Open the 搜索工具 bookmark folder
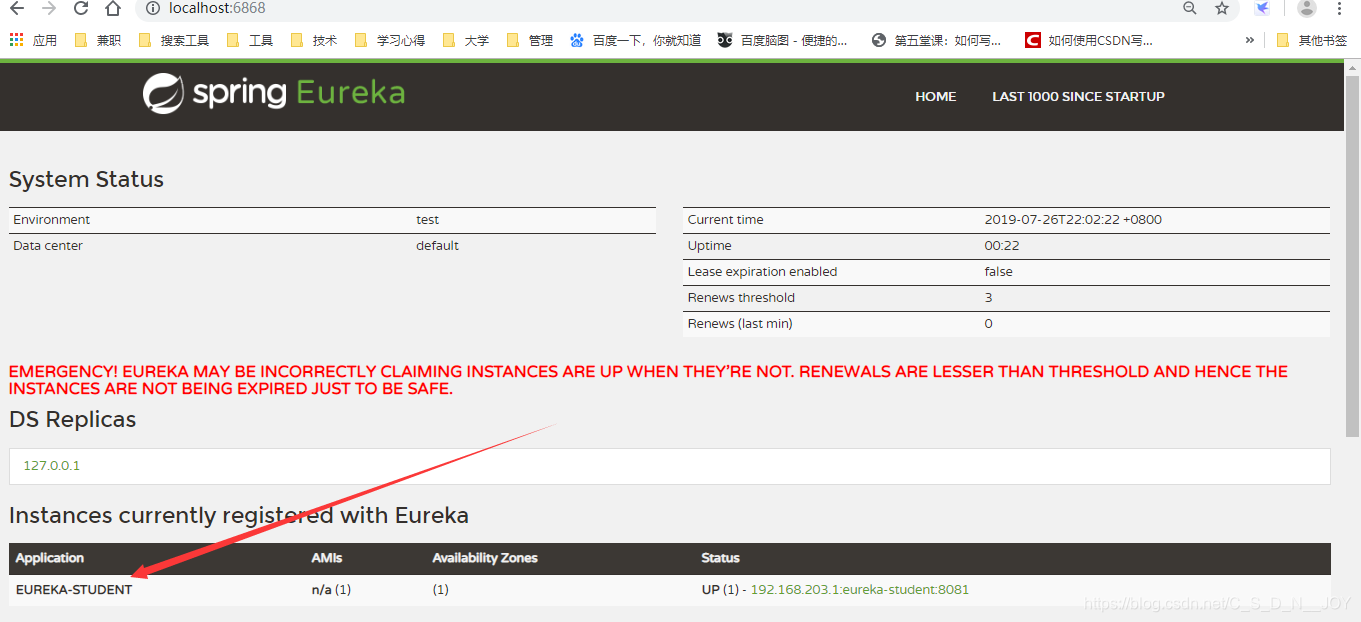1361x622 pixels. click(173, 40)
